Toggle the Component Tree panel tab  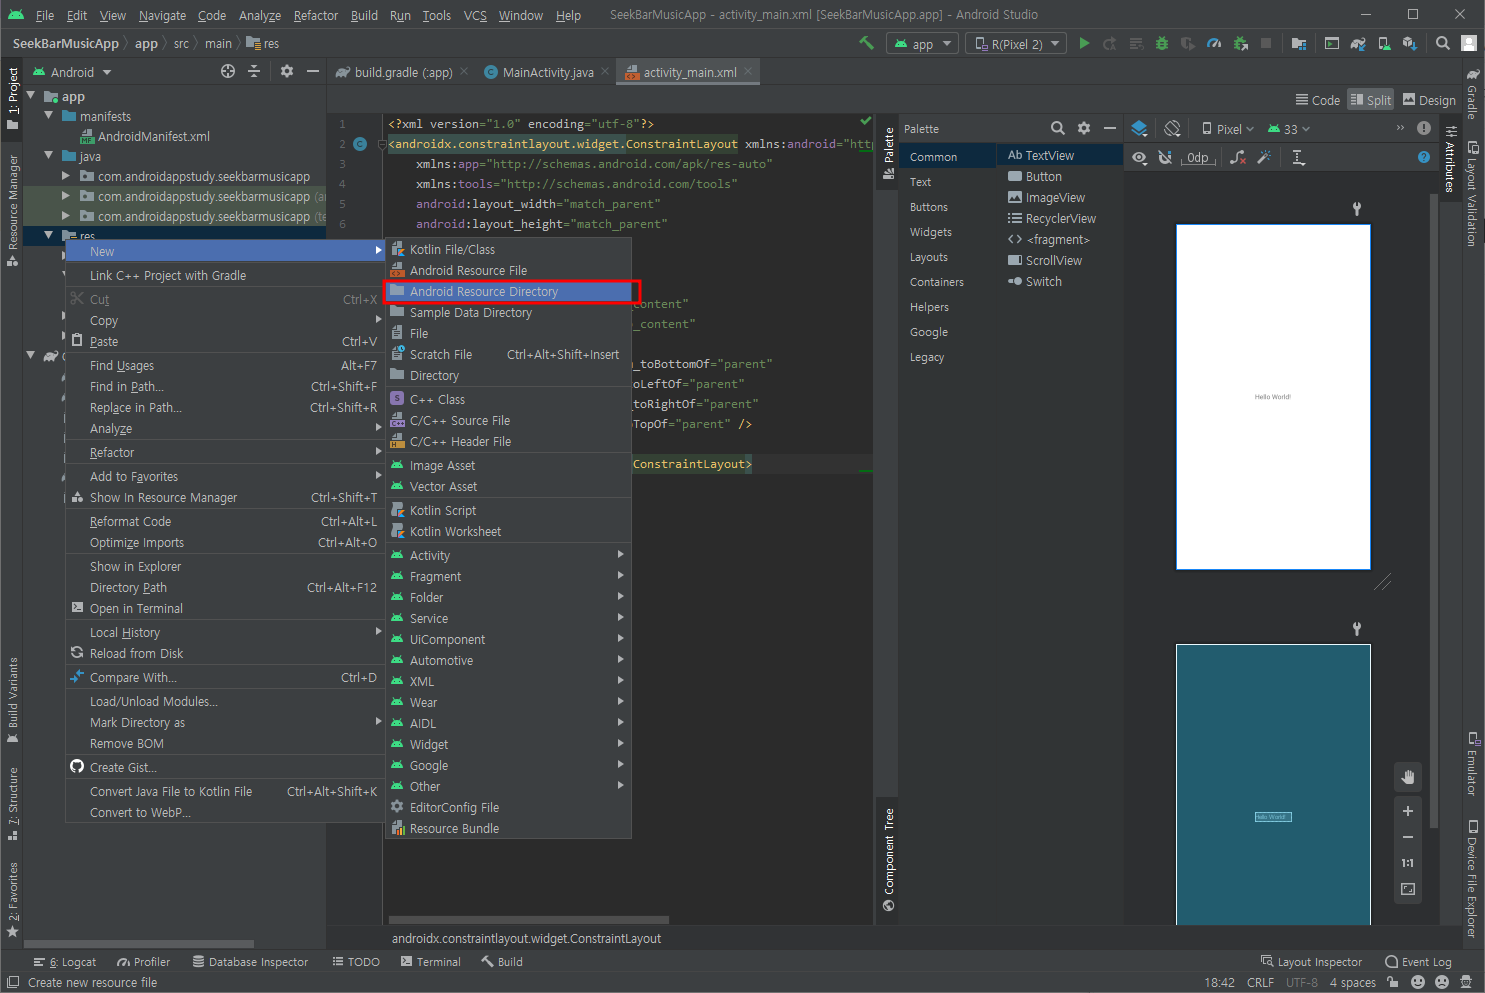[x=889, y=858]
